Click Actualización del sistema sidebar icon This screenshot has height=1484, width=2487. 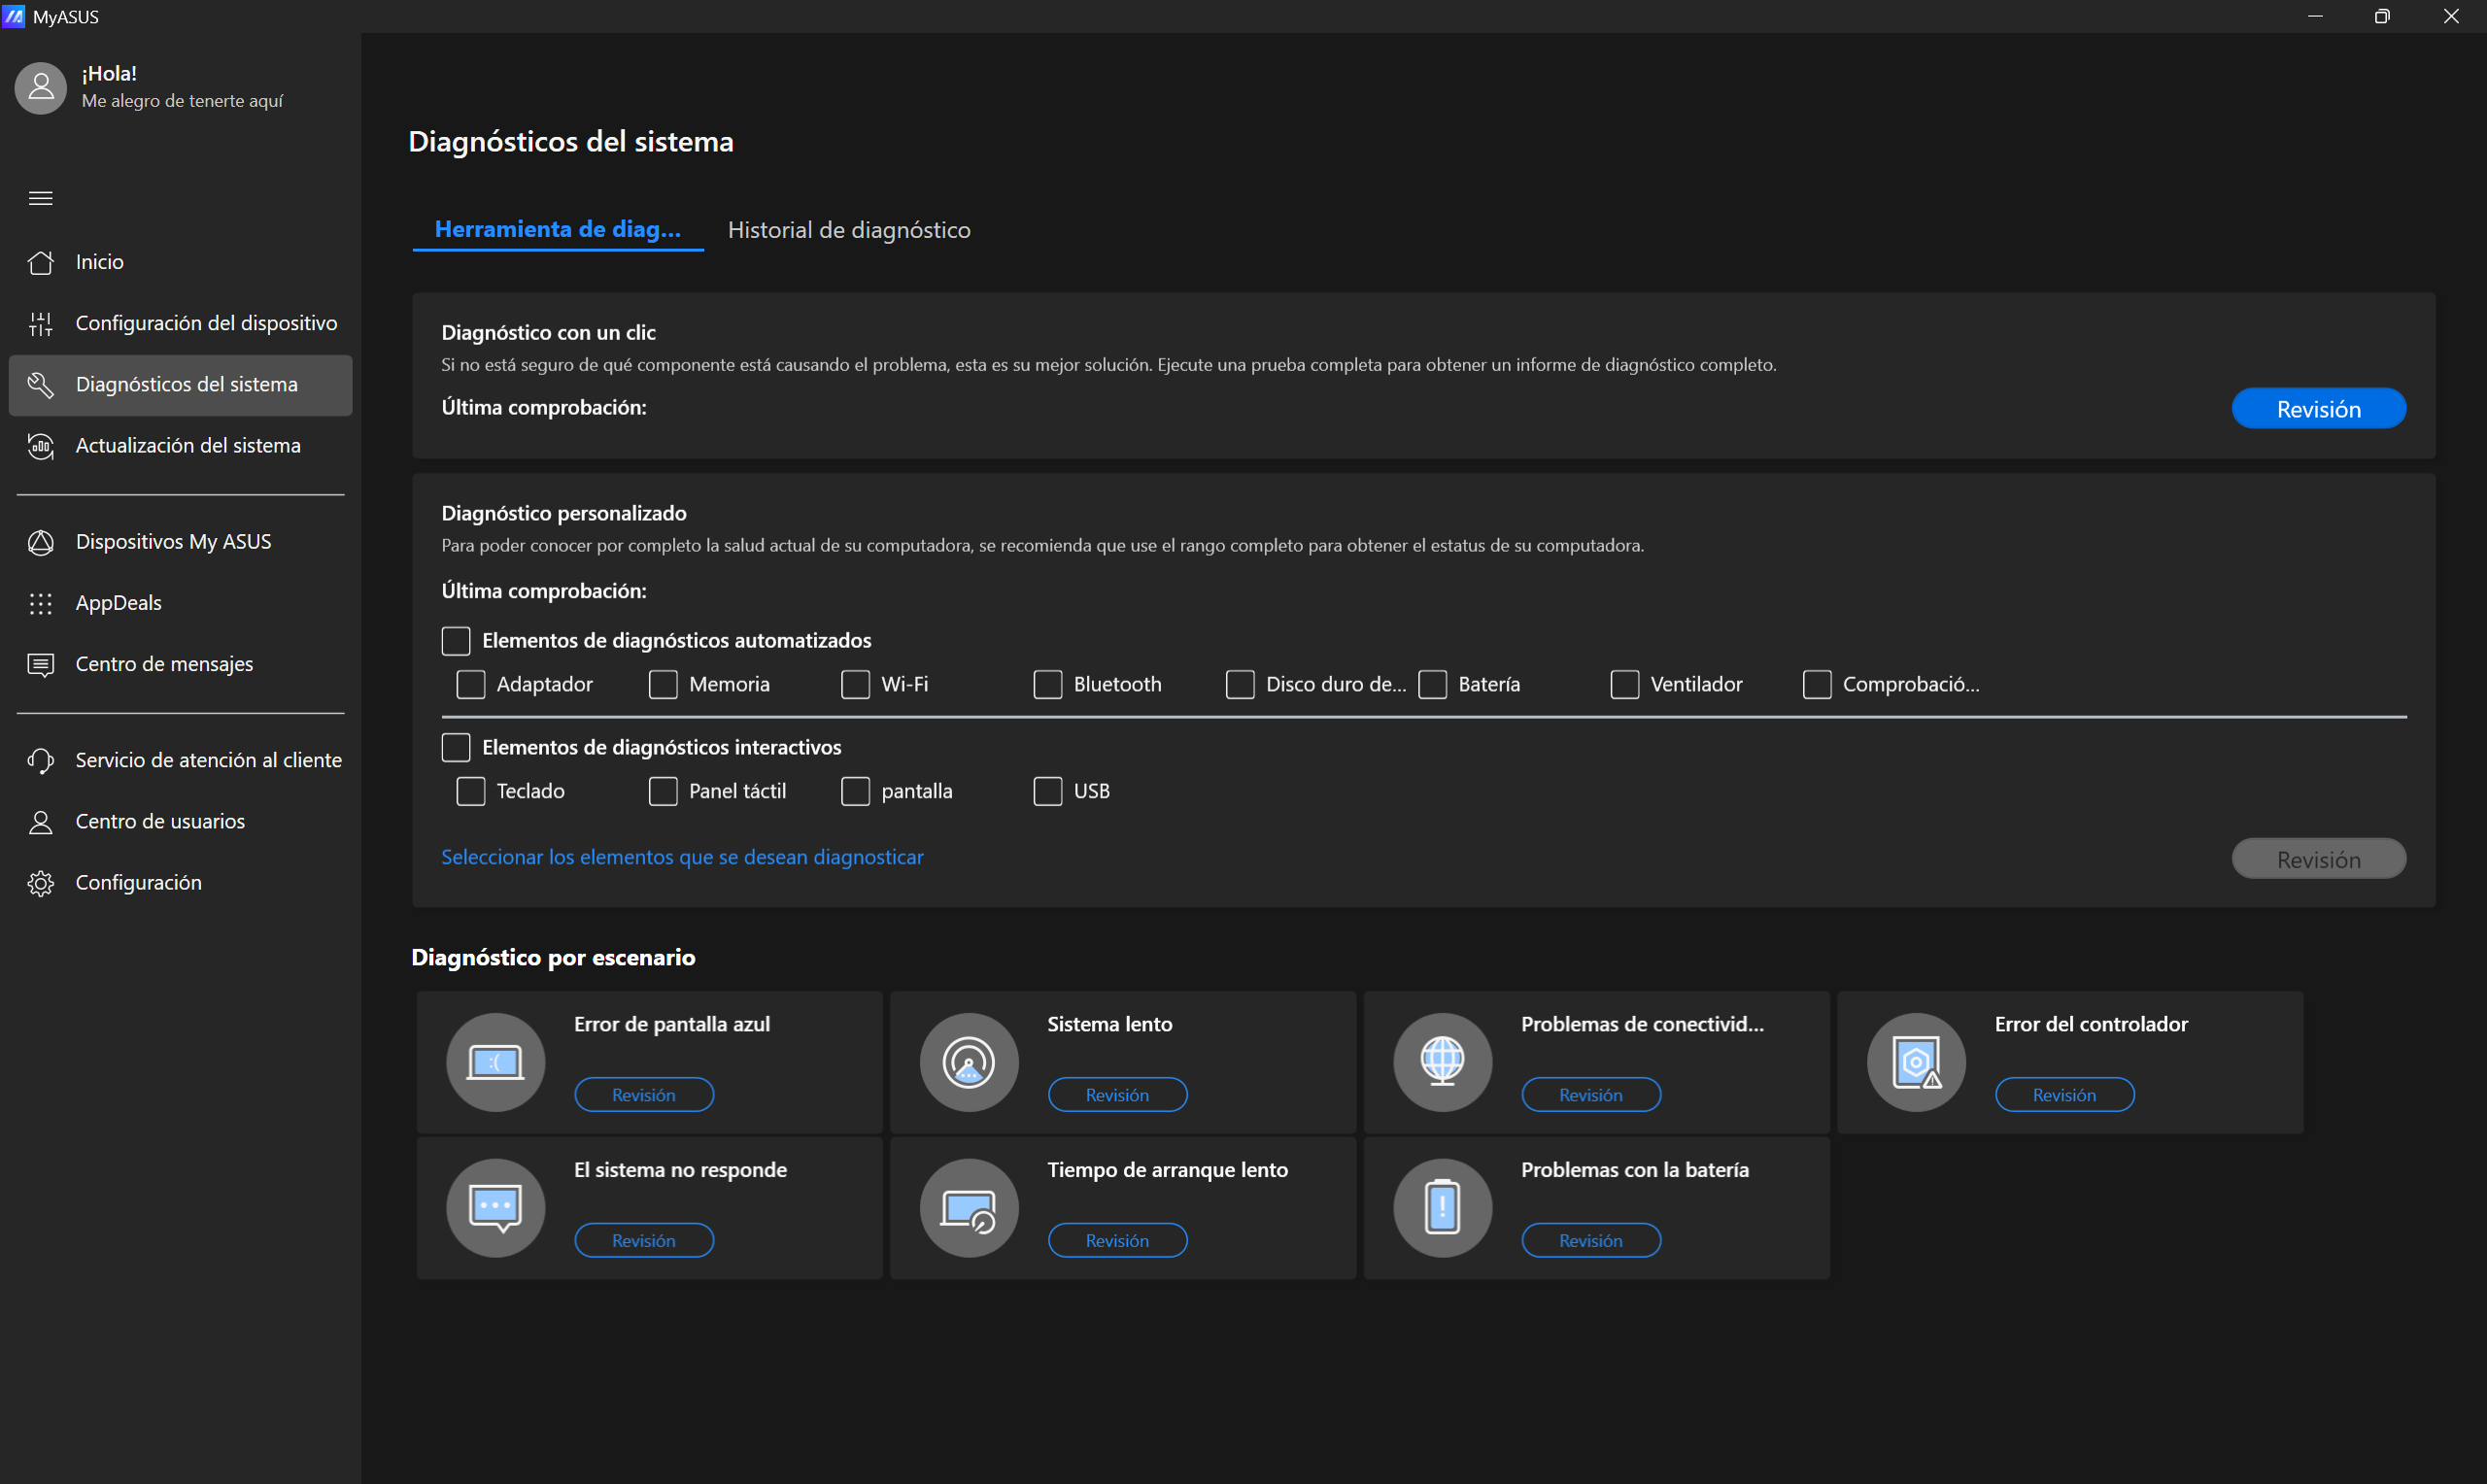click(41, 446)
